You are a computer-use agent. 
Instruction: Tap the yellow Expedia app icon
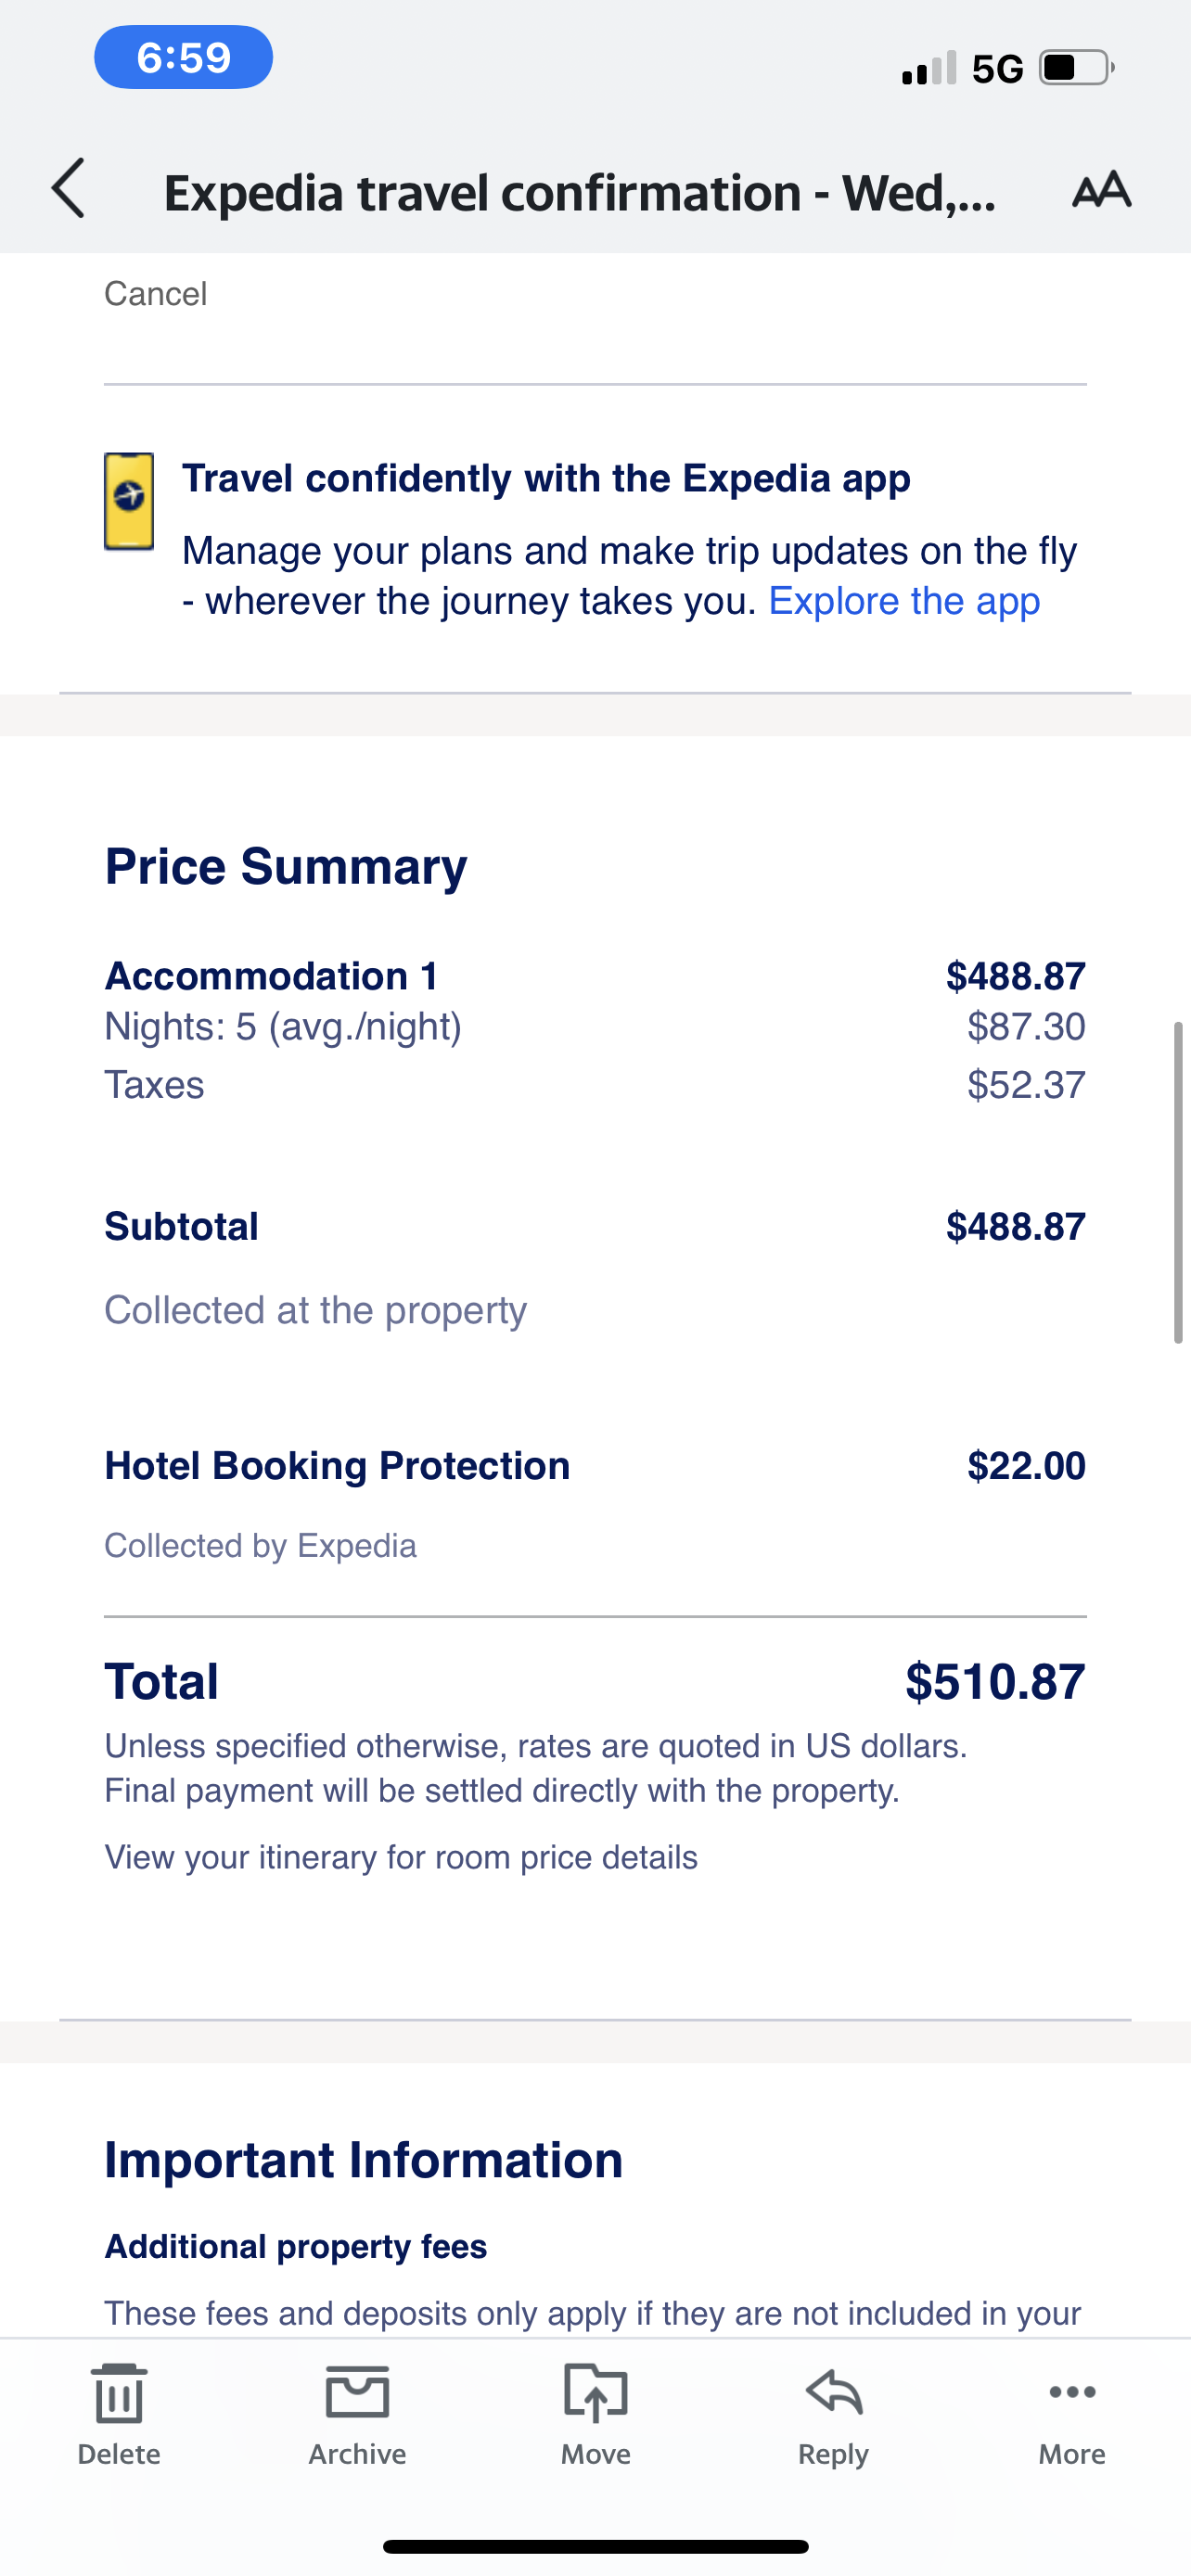tap(129, 501)
